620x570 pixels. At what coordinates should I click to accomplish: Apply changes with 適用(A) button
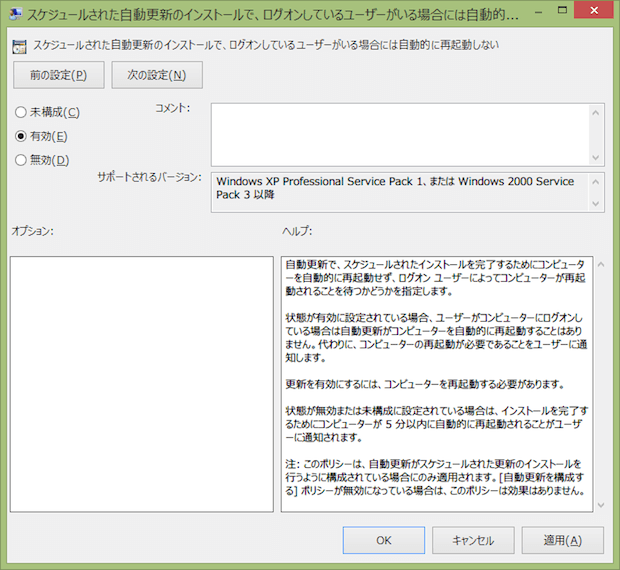coord(562,540)
